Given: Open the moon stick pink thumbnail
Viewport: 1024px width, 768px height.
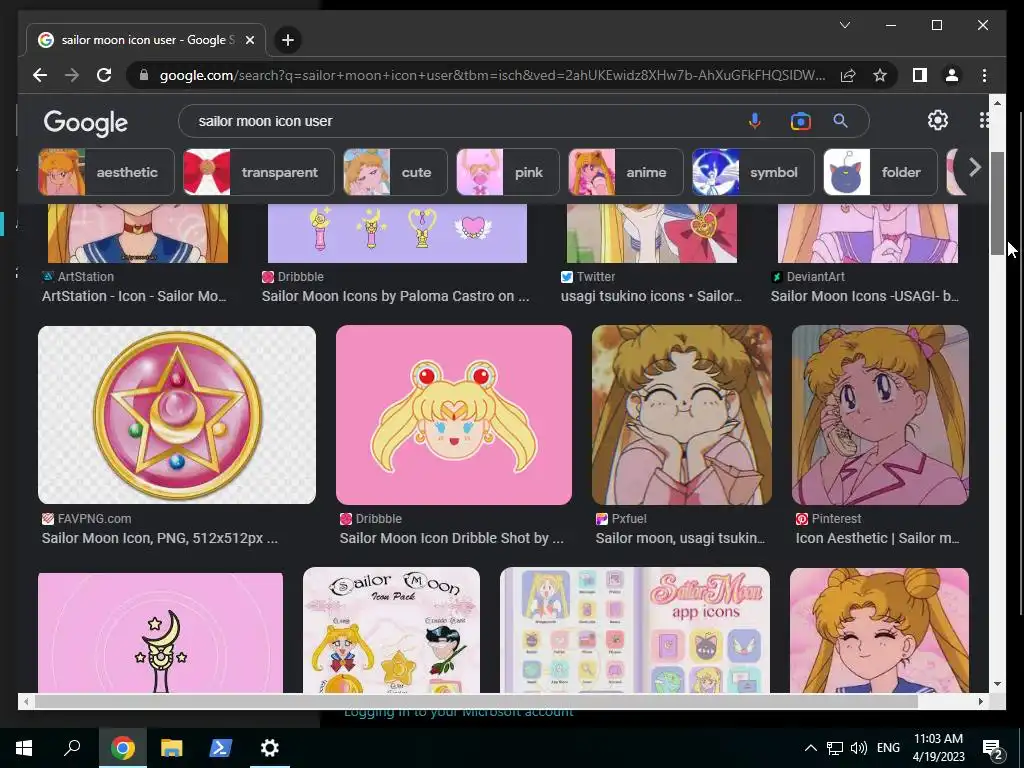Looking at the screenshot, I should click(161, 633).
